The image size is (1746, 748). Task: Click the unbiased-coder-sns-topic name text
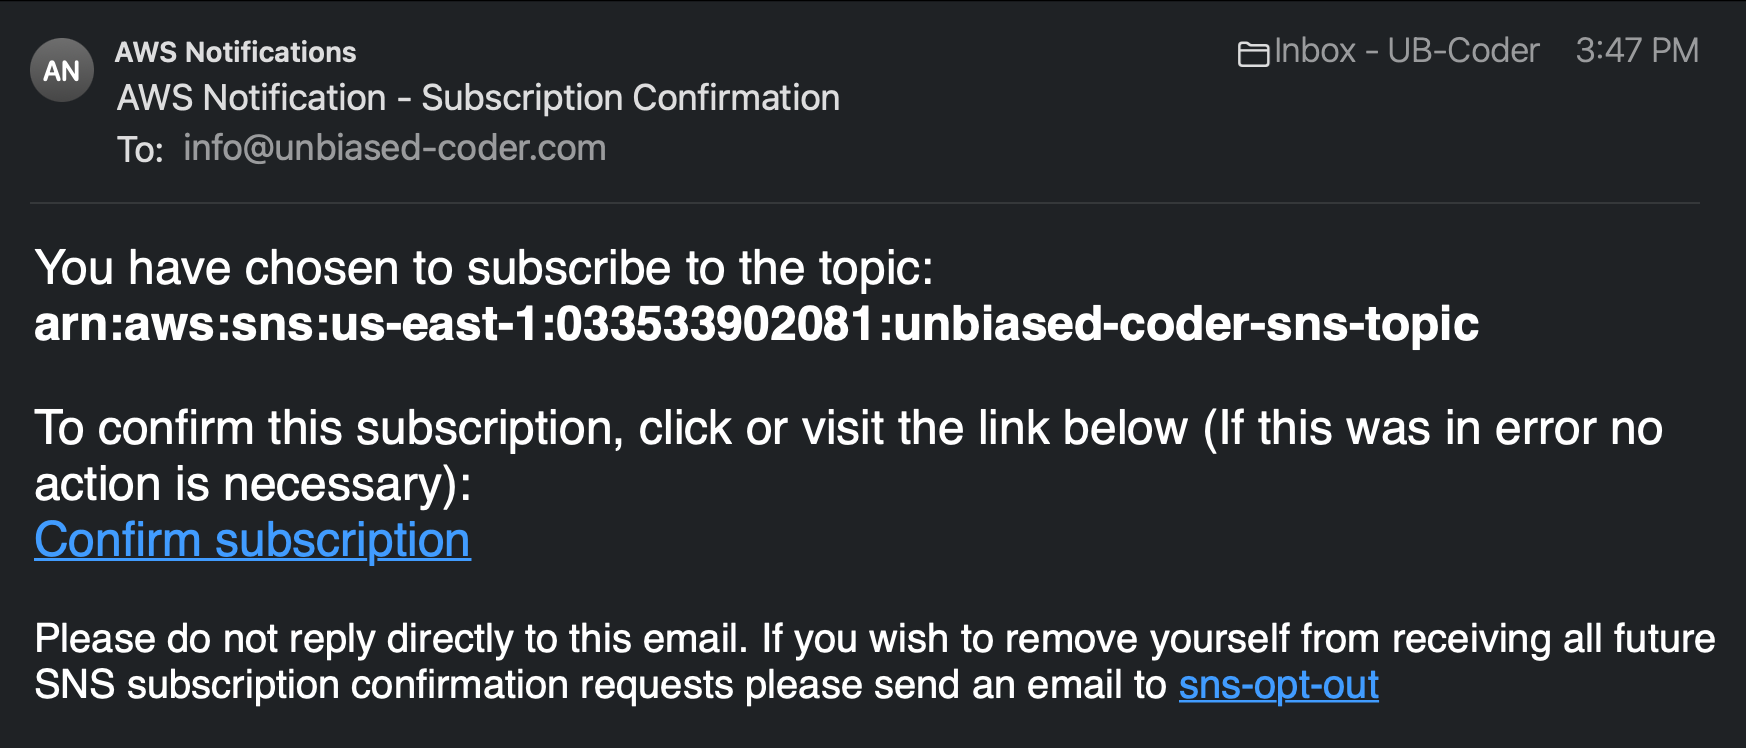tap(1186, 323)
